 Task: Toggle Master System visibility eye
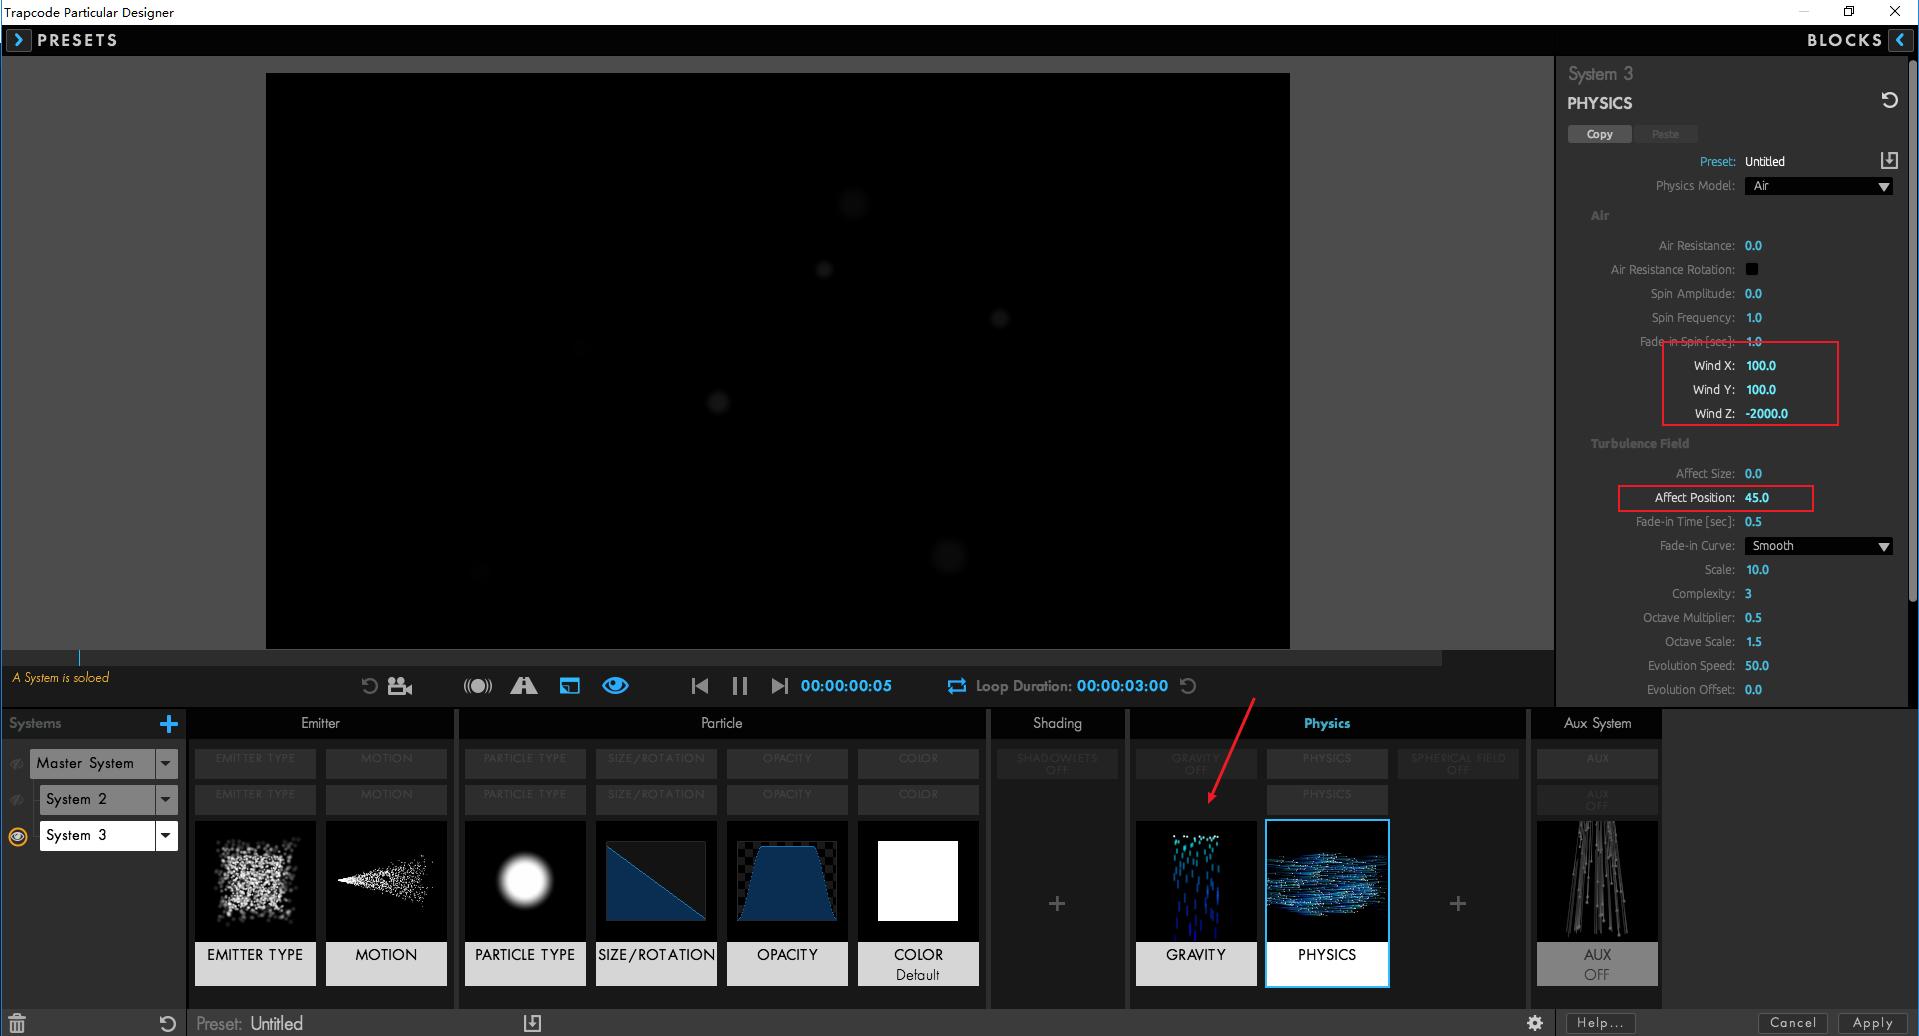click(17, 764)
